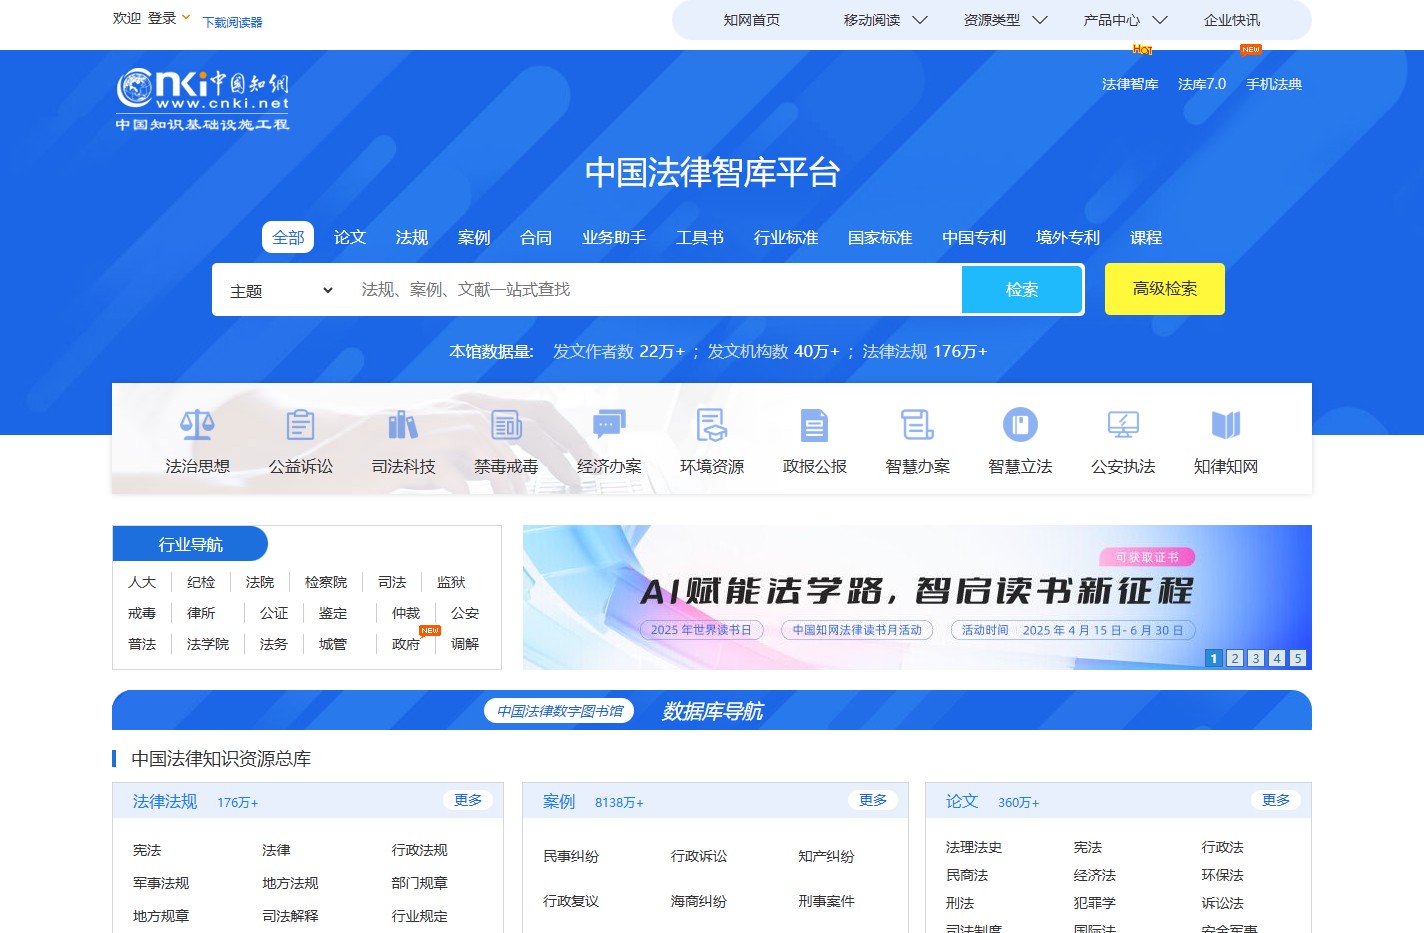Select the 业务助手 search tab
The width and height of the screenshot is (1424, 933).
pyautogui.click(x=614, y=237)
